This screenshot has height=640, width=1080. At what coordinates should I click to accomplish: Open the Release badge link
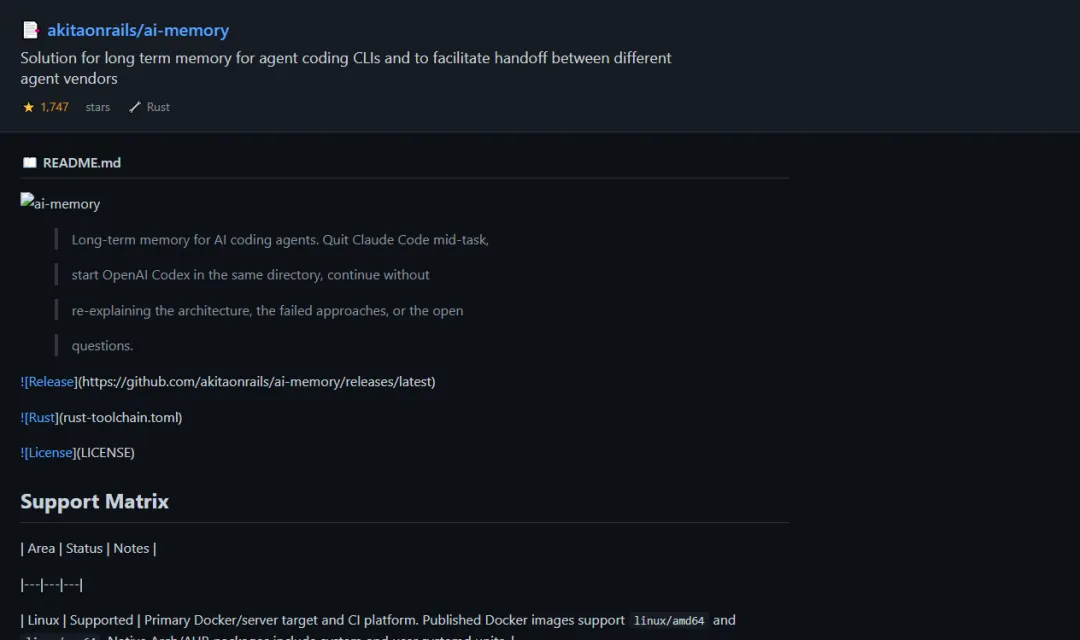click(49, 382)
